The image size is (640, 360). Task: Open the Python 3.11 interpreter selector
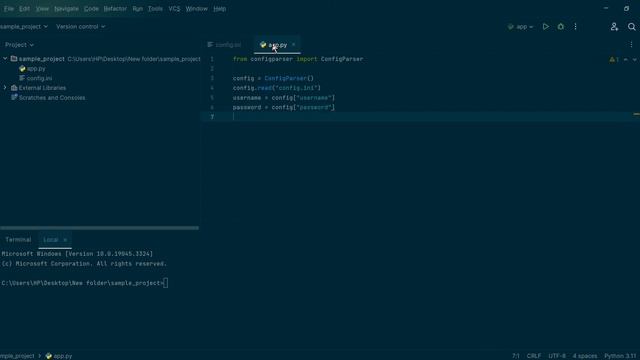pyautogui.click(x=620, y=356)
